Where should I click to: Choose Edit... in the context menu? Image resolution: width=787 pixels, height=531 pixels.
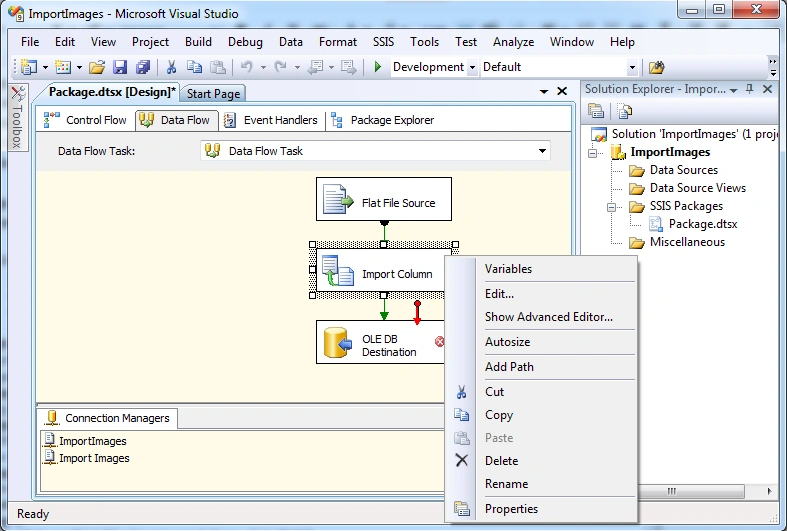point(499,294)
